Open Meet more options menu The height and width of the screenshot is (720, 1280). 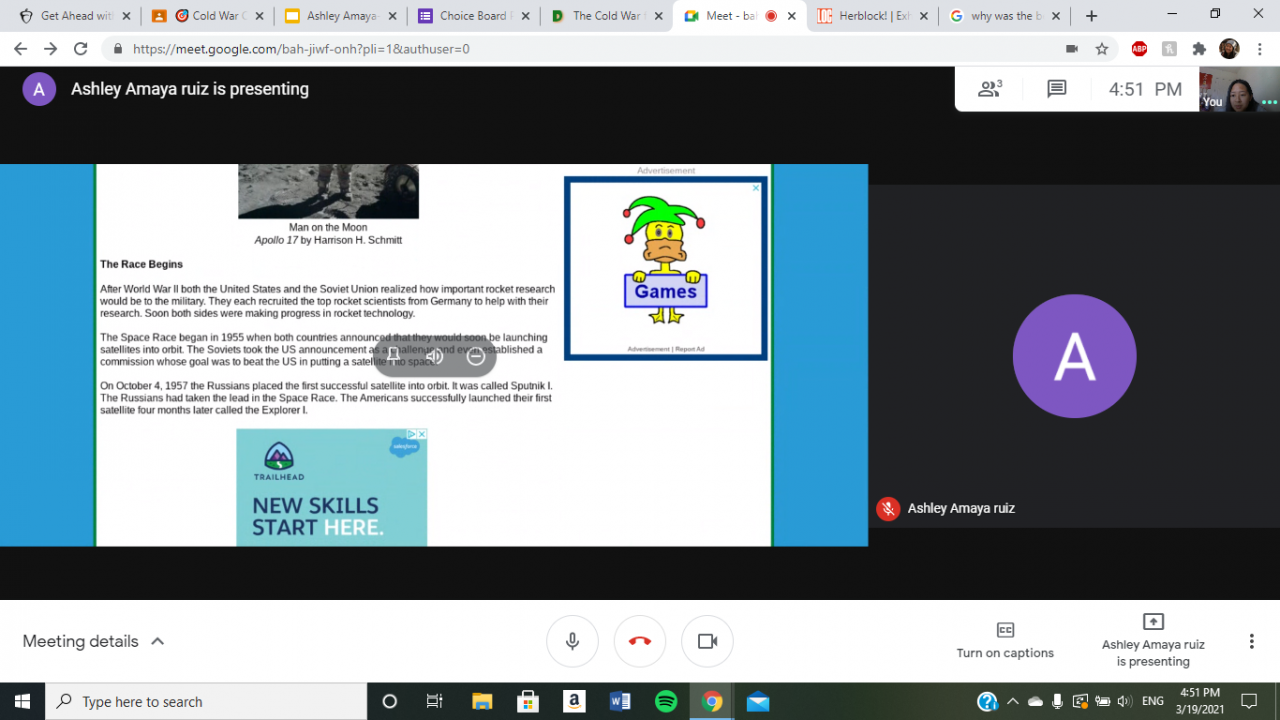[1251, 641]
